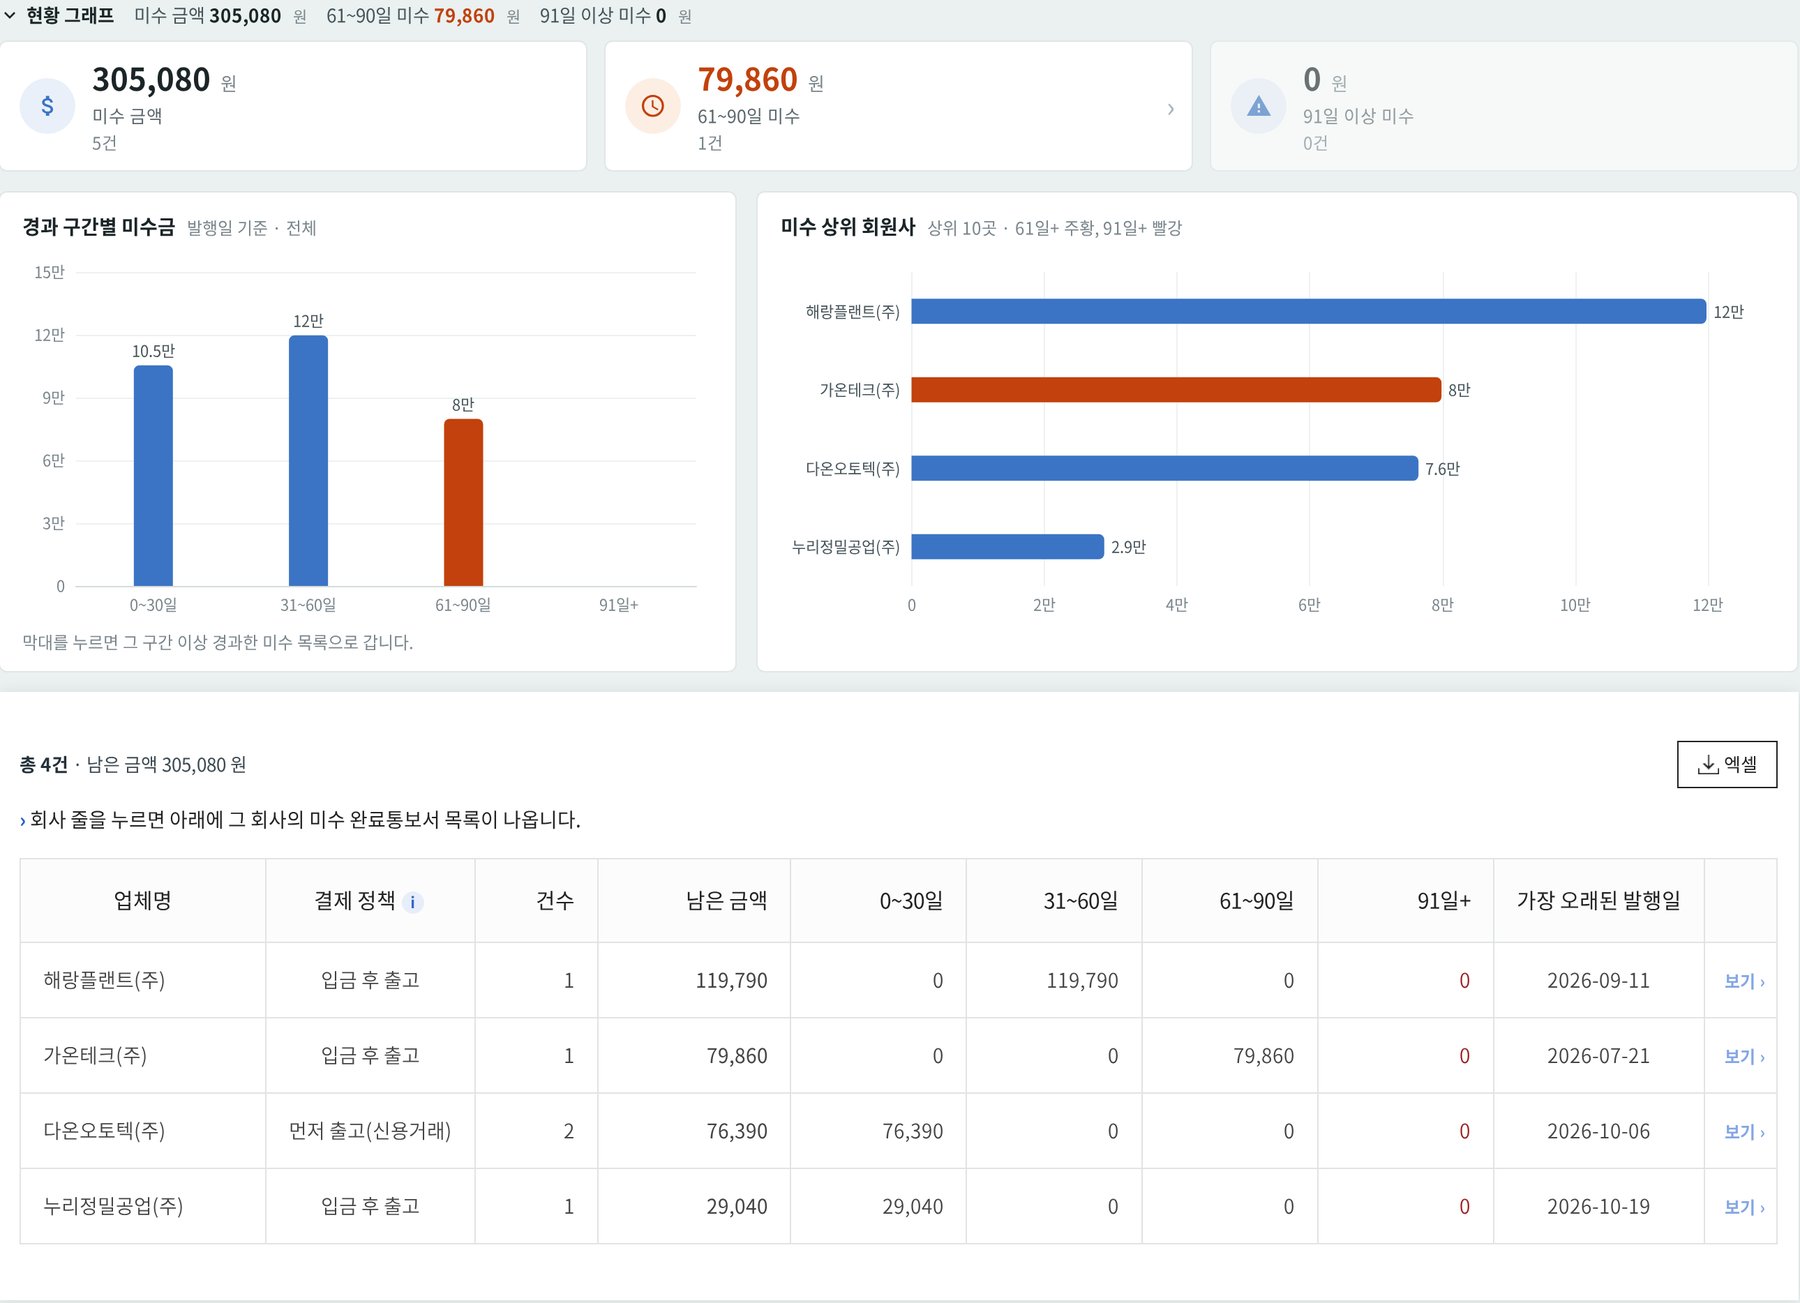The width and height of the screenshot is (1800, 1303).
Task: Click the warning triangle icon for 91일 이상 미수
Action: (1258, 106)
